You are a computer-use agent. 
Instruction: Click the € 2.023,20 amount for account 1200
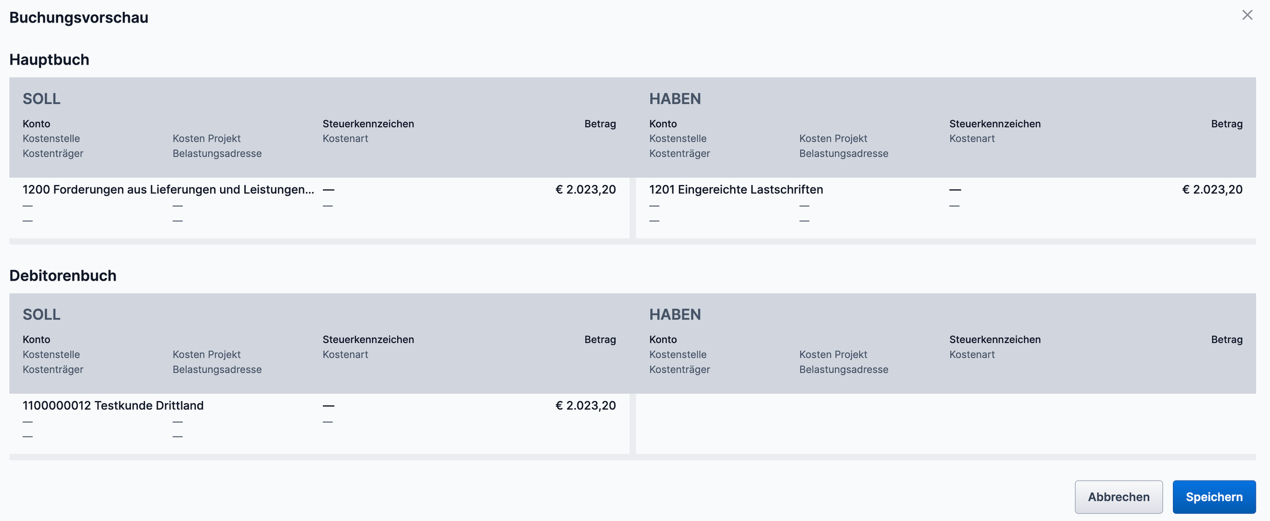click(585, 189)
